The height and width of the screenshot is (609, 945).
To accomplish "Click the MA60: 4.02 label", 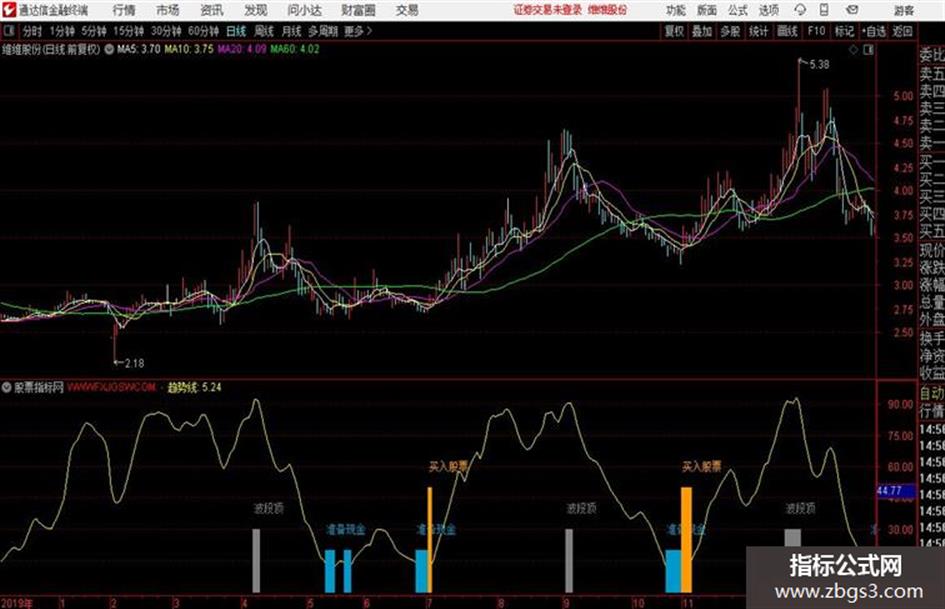I will tap(295, 49).
